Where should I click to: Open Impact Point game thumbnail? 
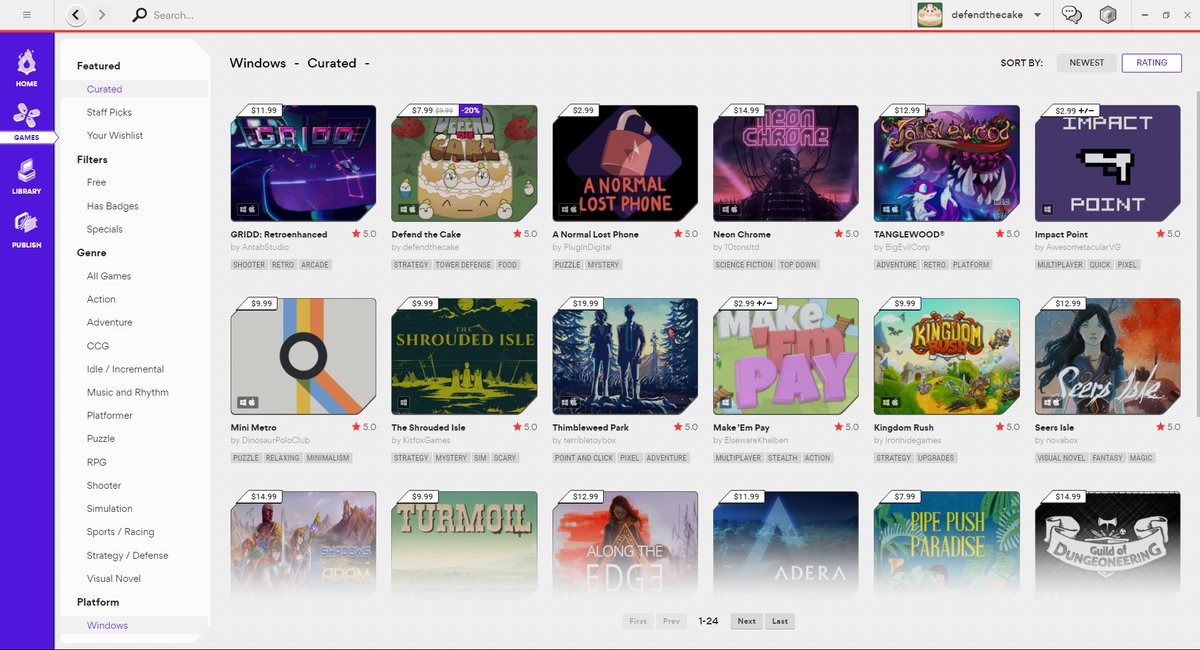click(1108, 163)
